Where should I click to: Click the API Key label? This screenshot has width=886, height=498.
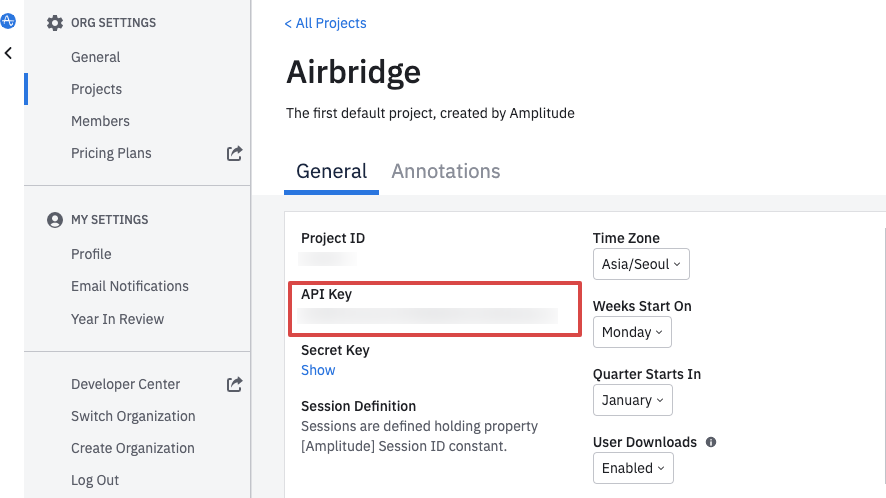327,295
